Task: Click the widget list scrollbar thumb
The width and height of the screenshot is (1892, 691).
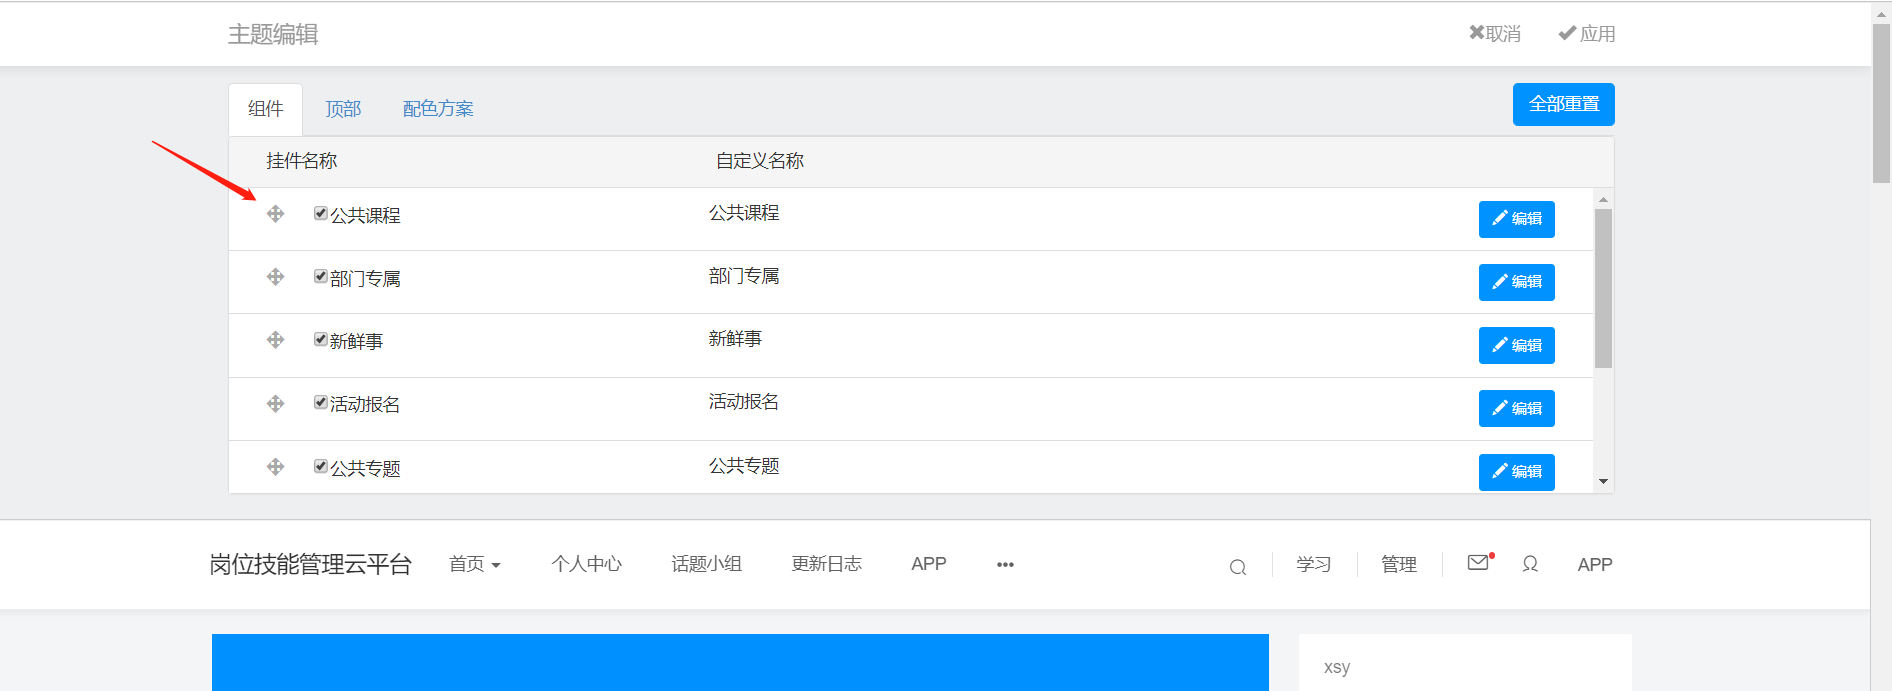Action: (x=1604, y=288)
